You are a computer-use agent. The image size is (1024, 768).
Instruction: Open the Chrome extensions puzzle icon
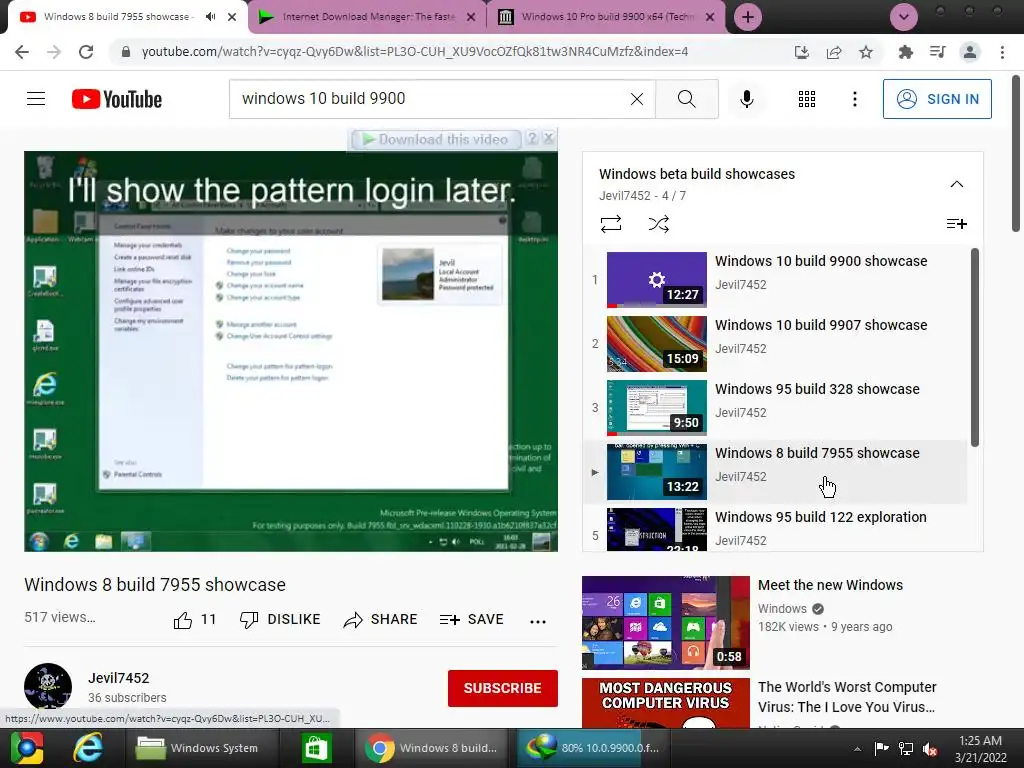pos(905,52)
